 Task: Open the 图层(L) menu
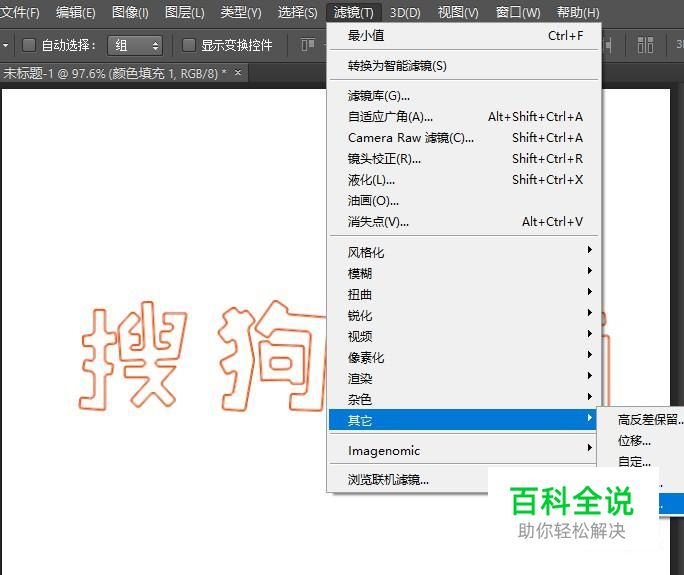185,12
